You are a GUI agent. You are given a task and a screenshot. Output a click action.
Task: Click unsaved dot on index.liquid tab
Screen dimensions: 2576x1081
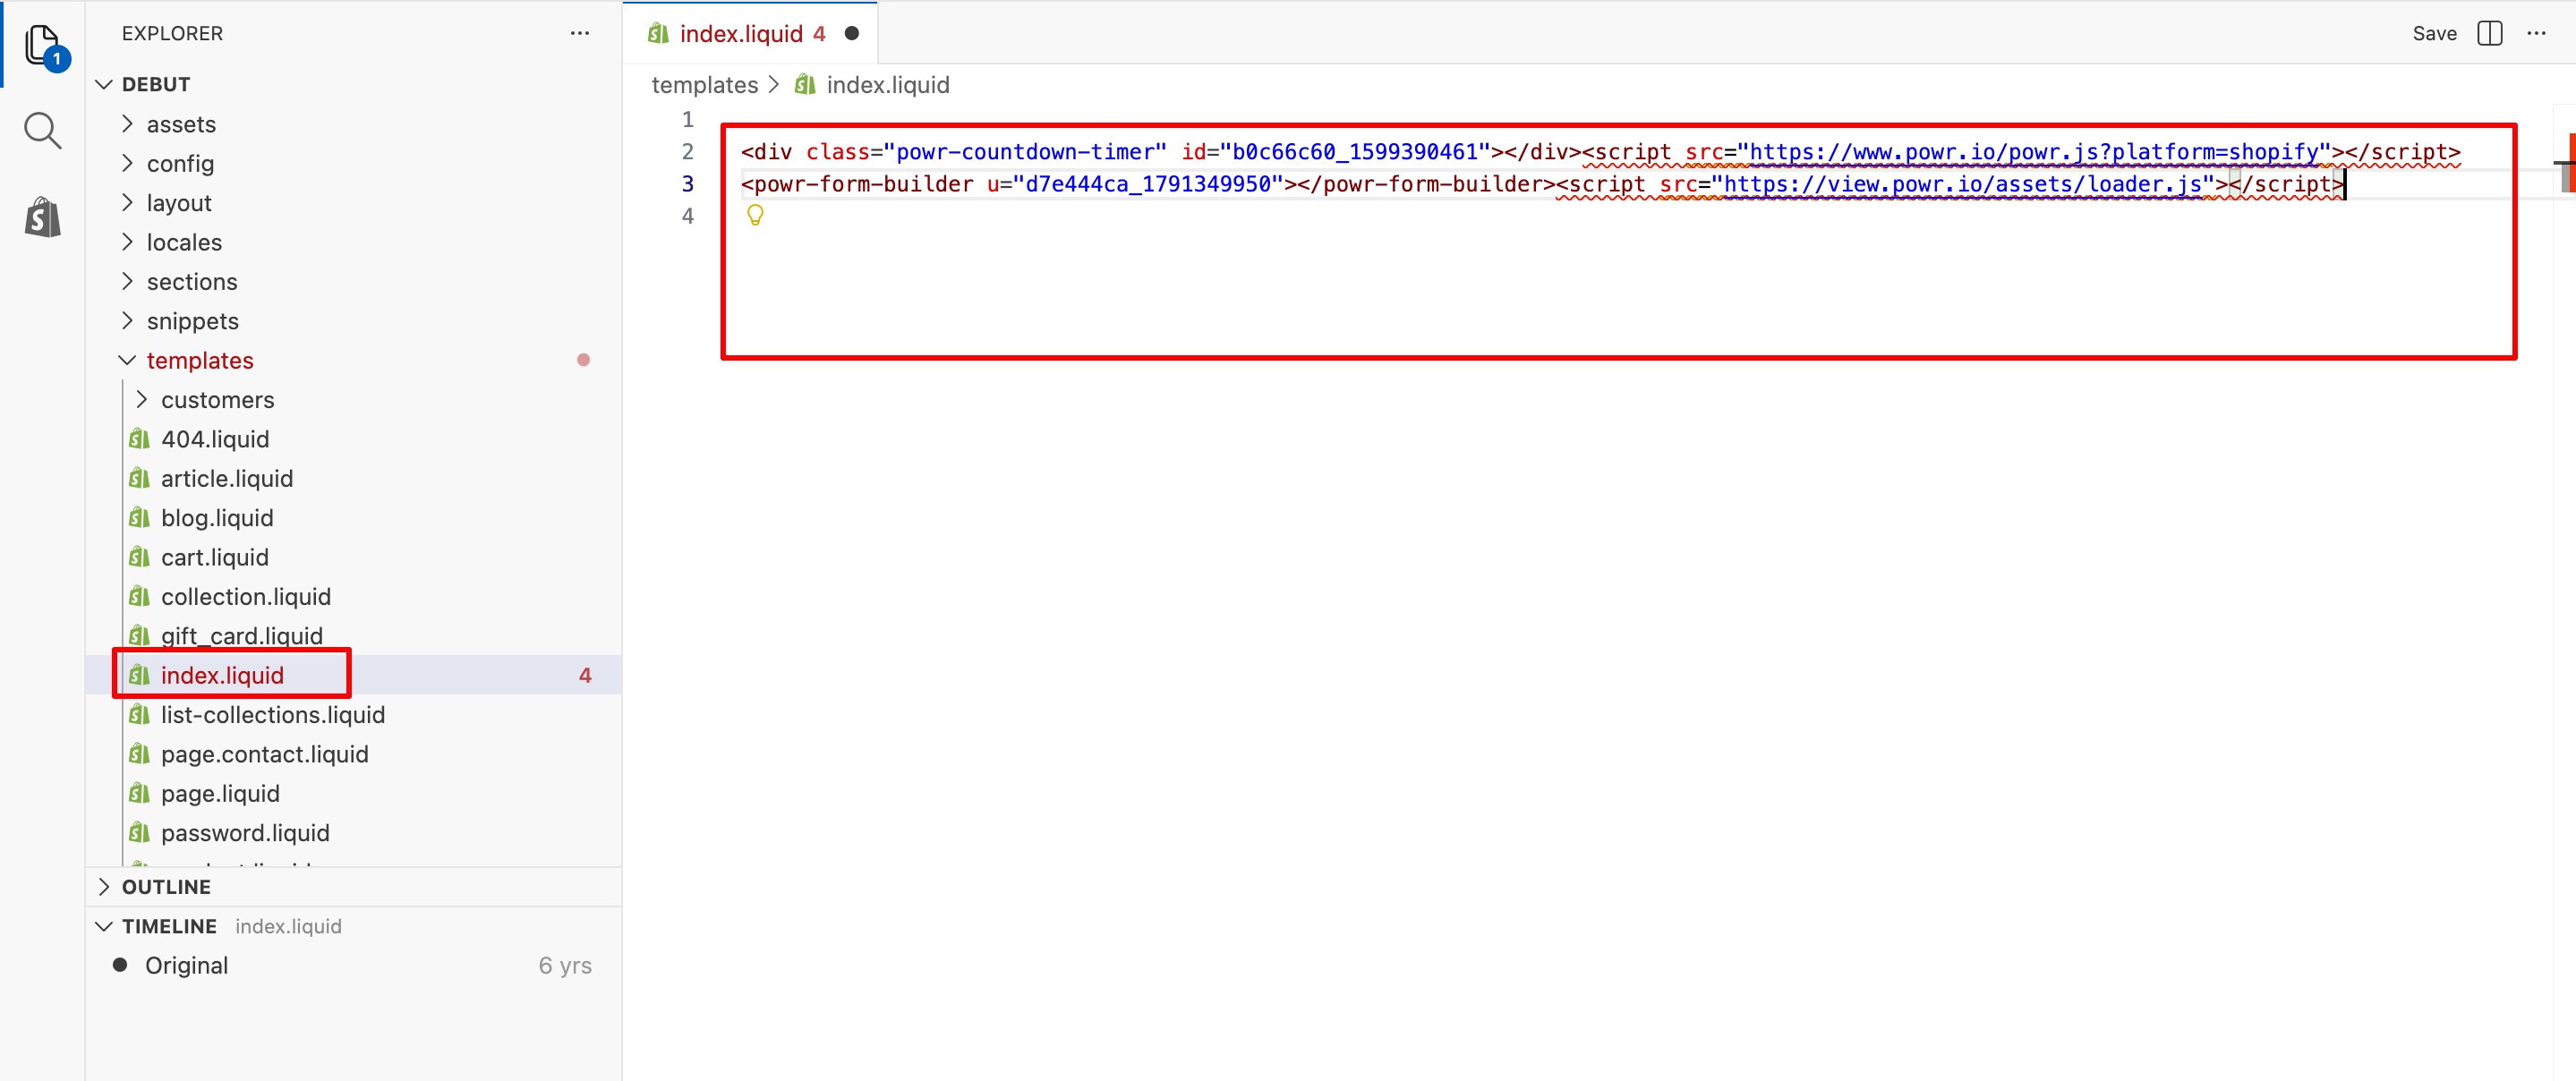pos(852,33)
